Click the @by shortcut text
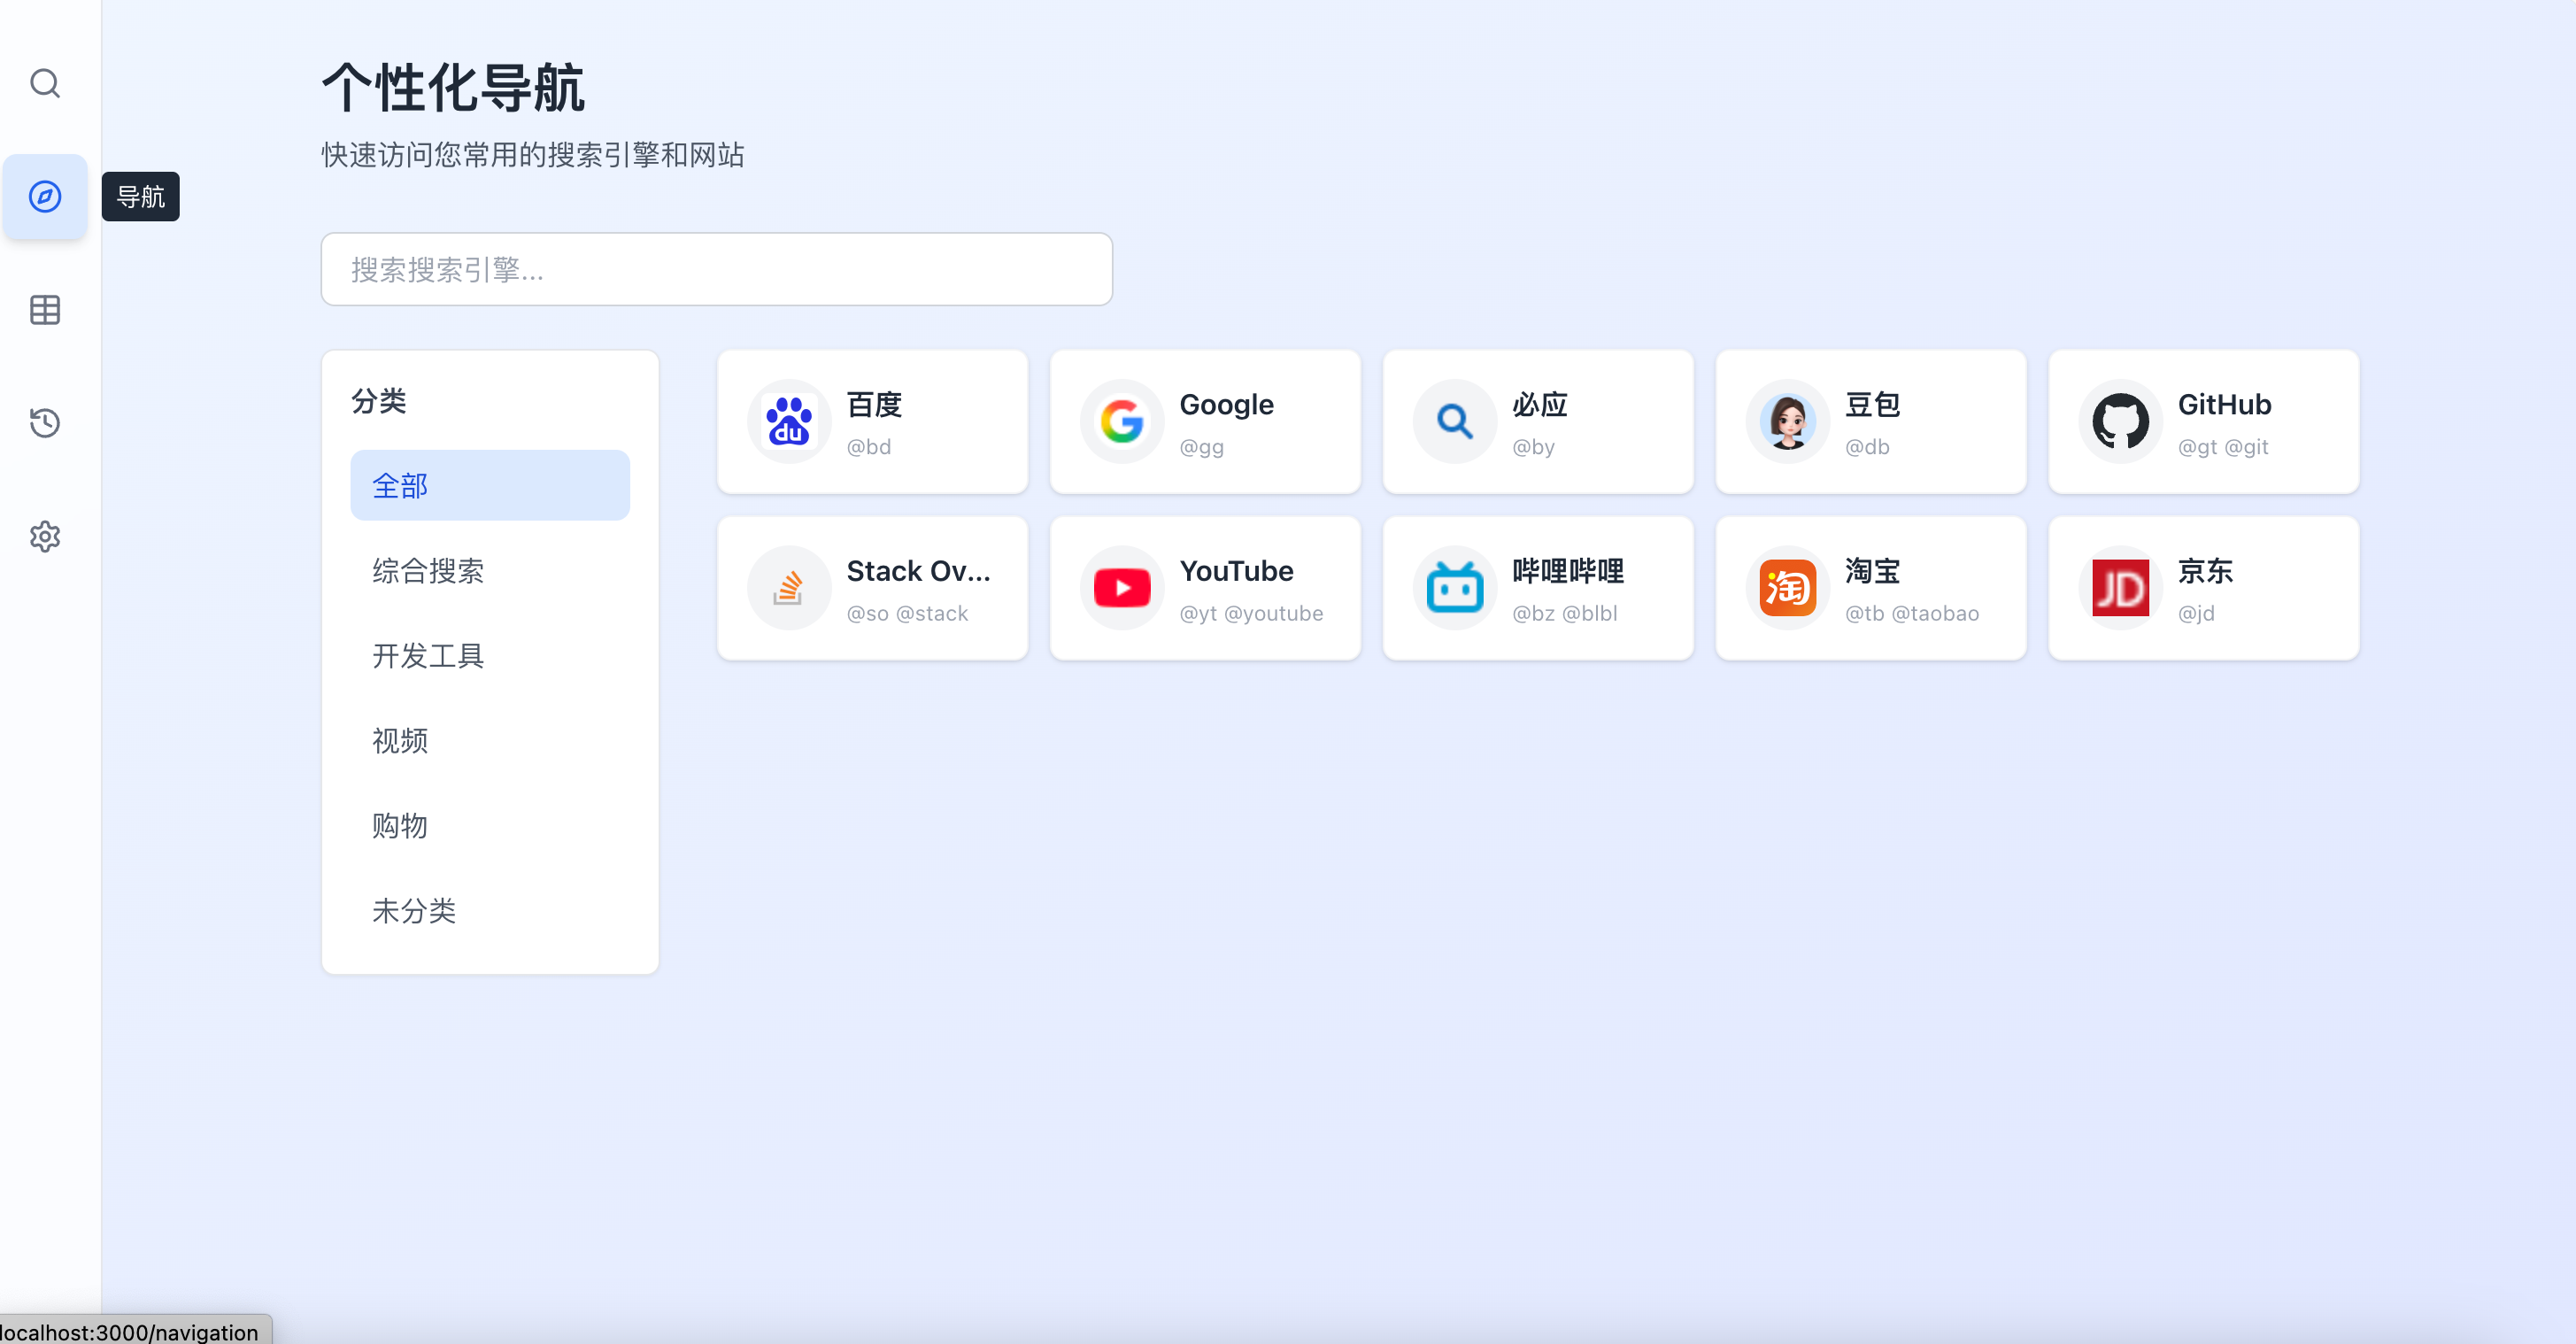 tap(1534, 447)
